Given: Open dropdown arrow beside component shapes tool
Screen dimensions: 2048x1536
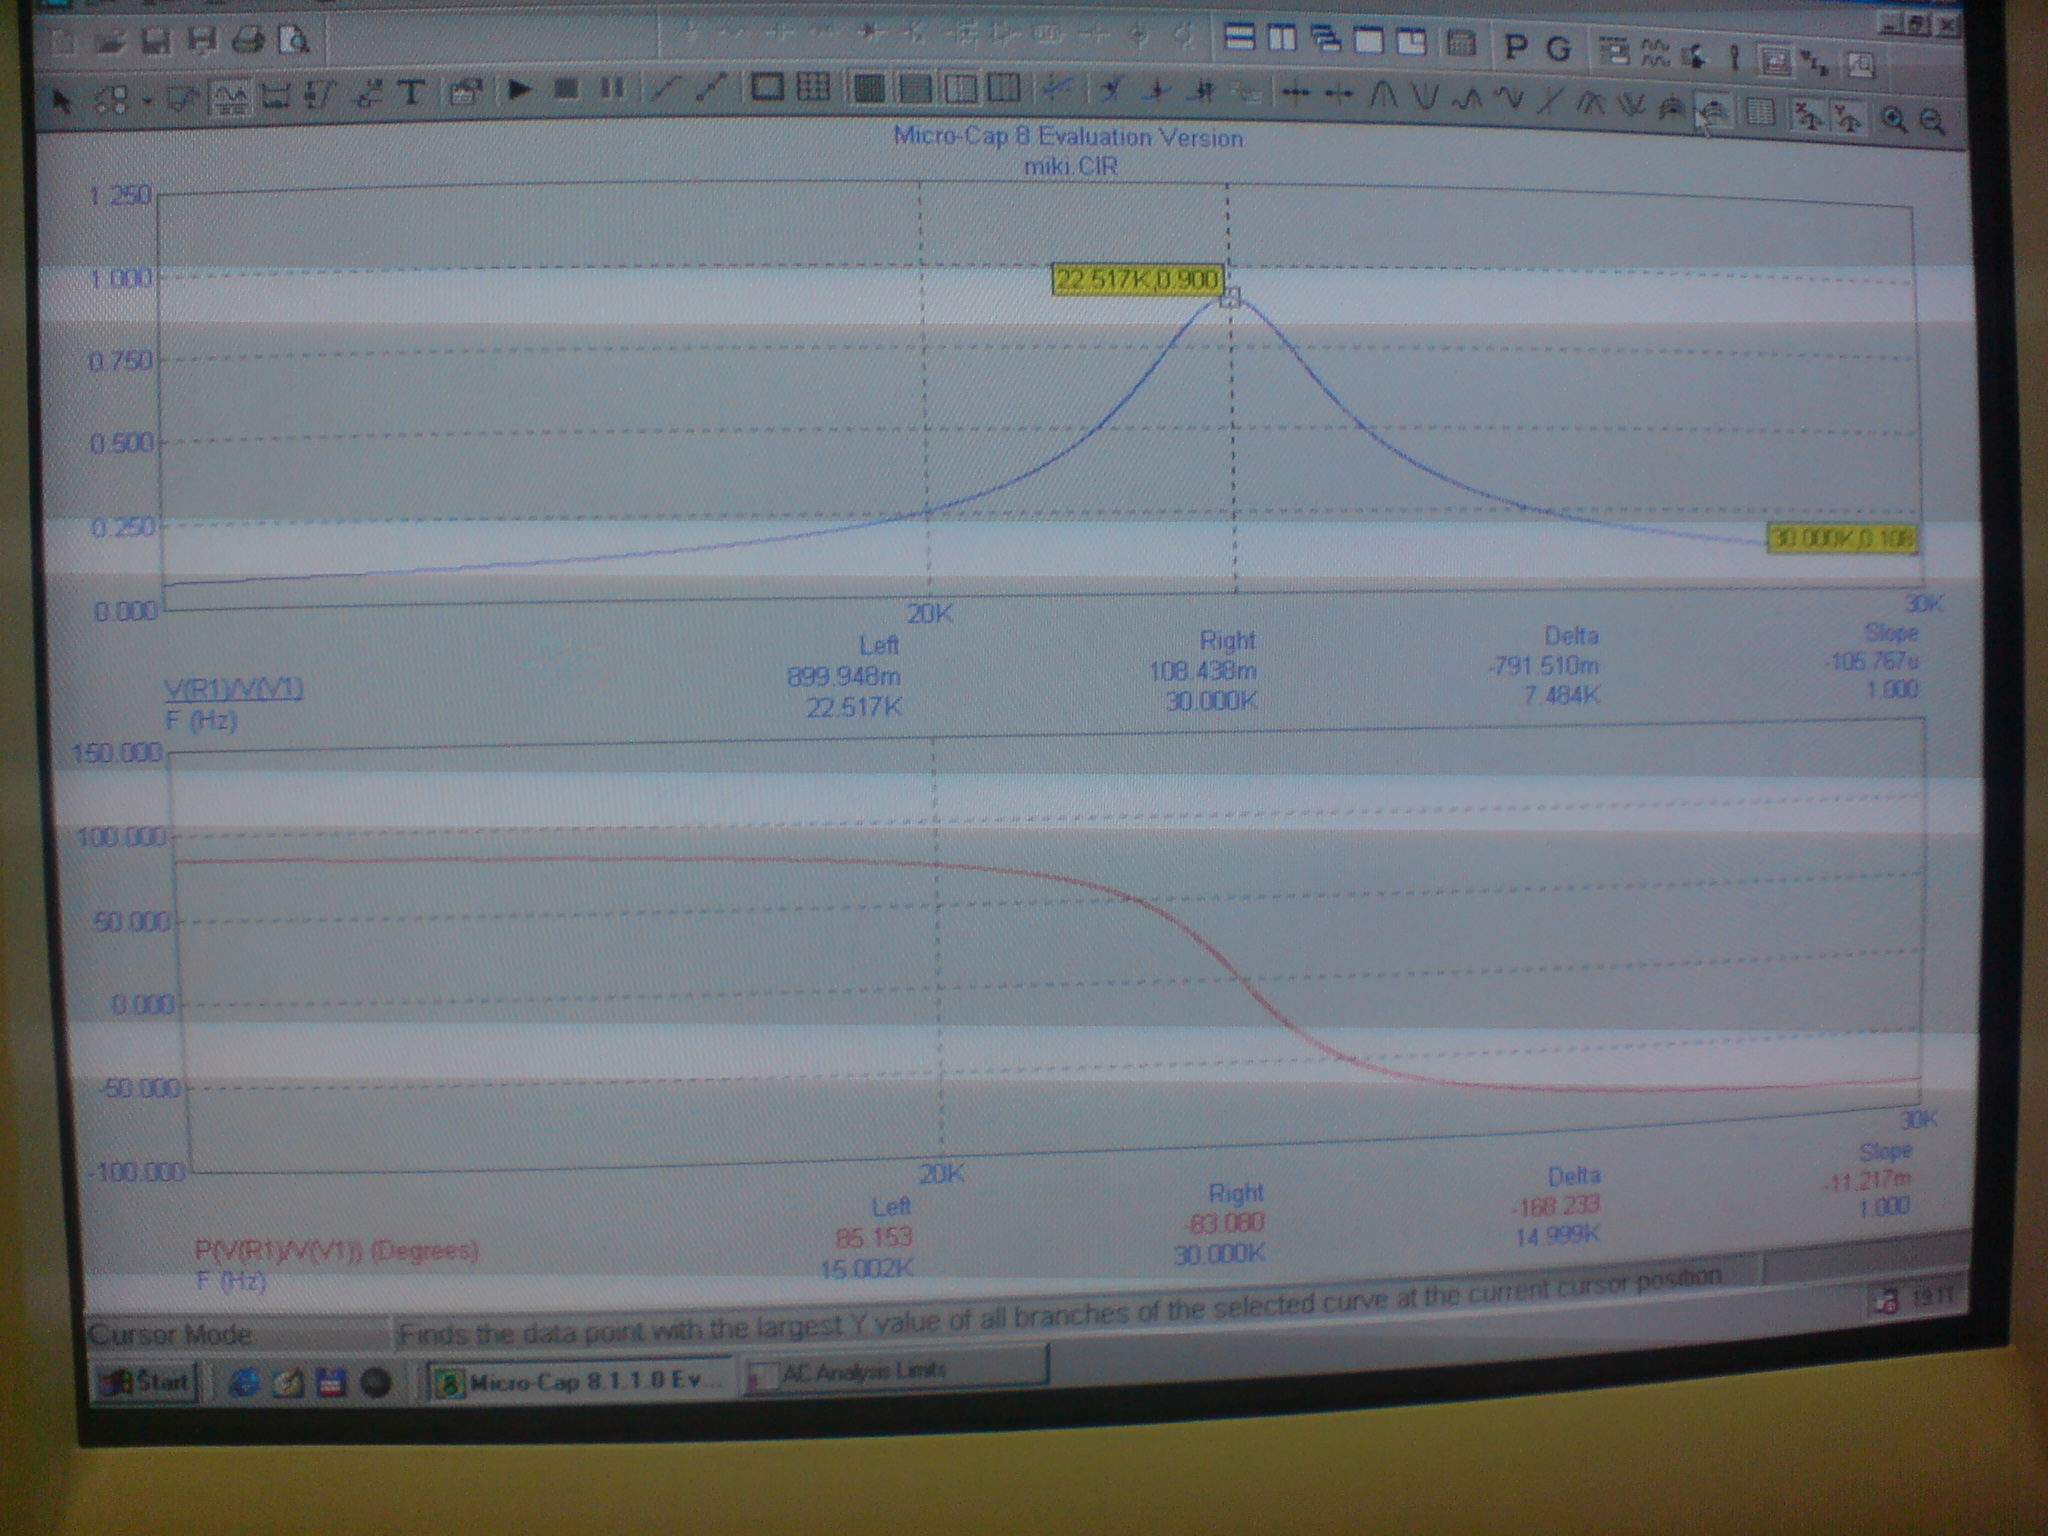Looking at the screenshot, I should coord(147,101).
